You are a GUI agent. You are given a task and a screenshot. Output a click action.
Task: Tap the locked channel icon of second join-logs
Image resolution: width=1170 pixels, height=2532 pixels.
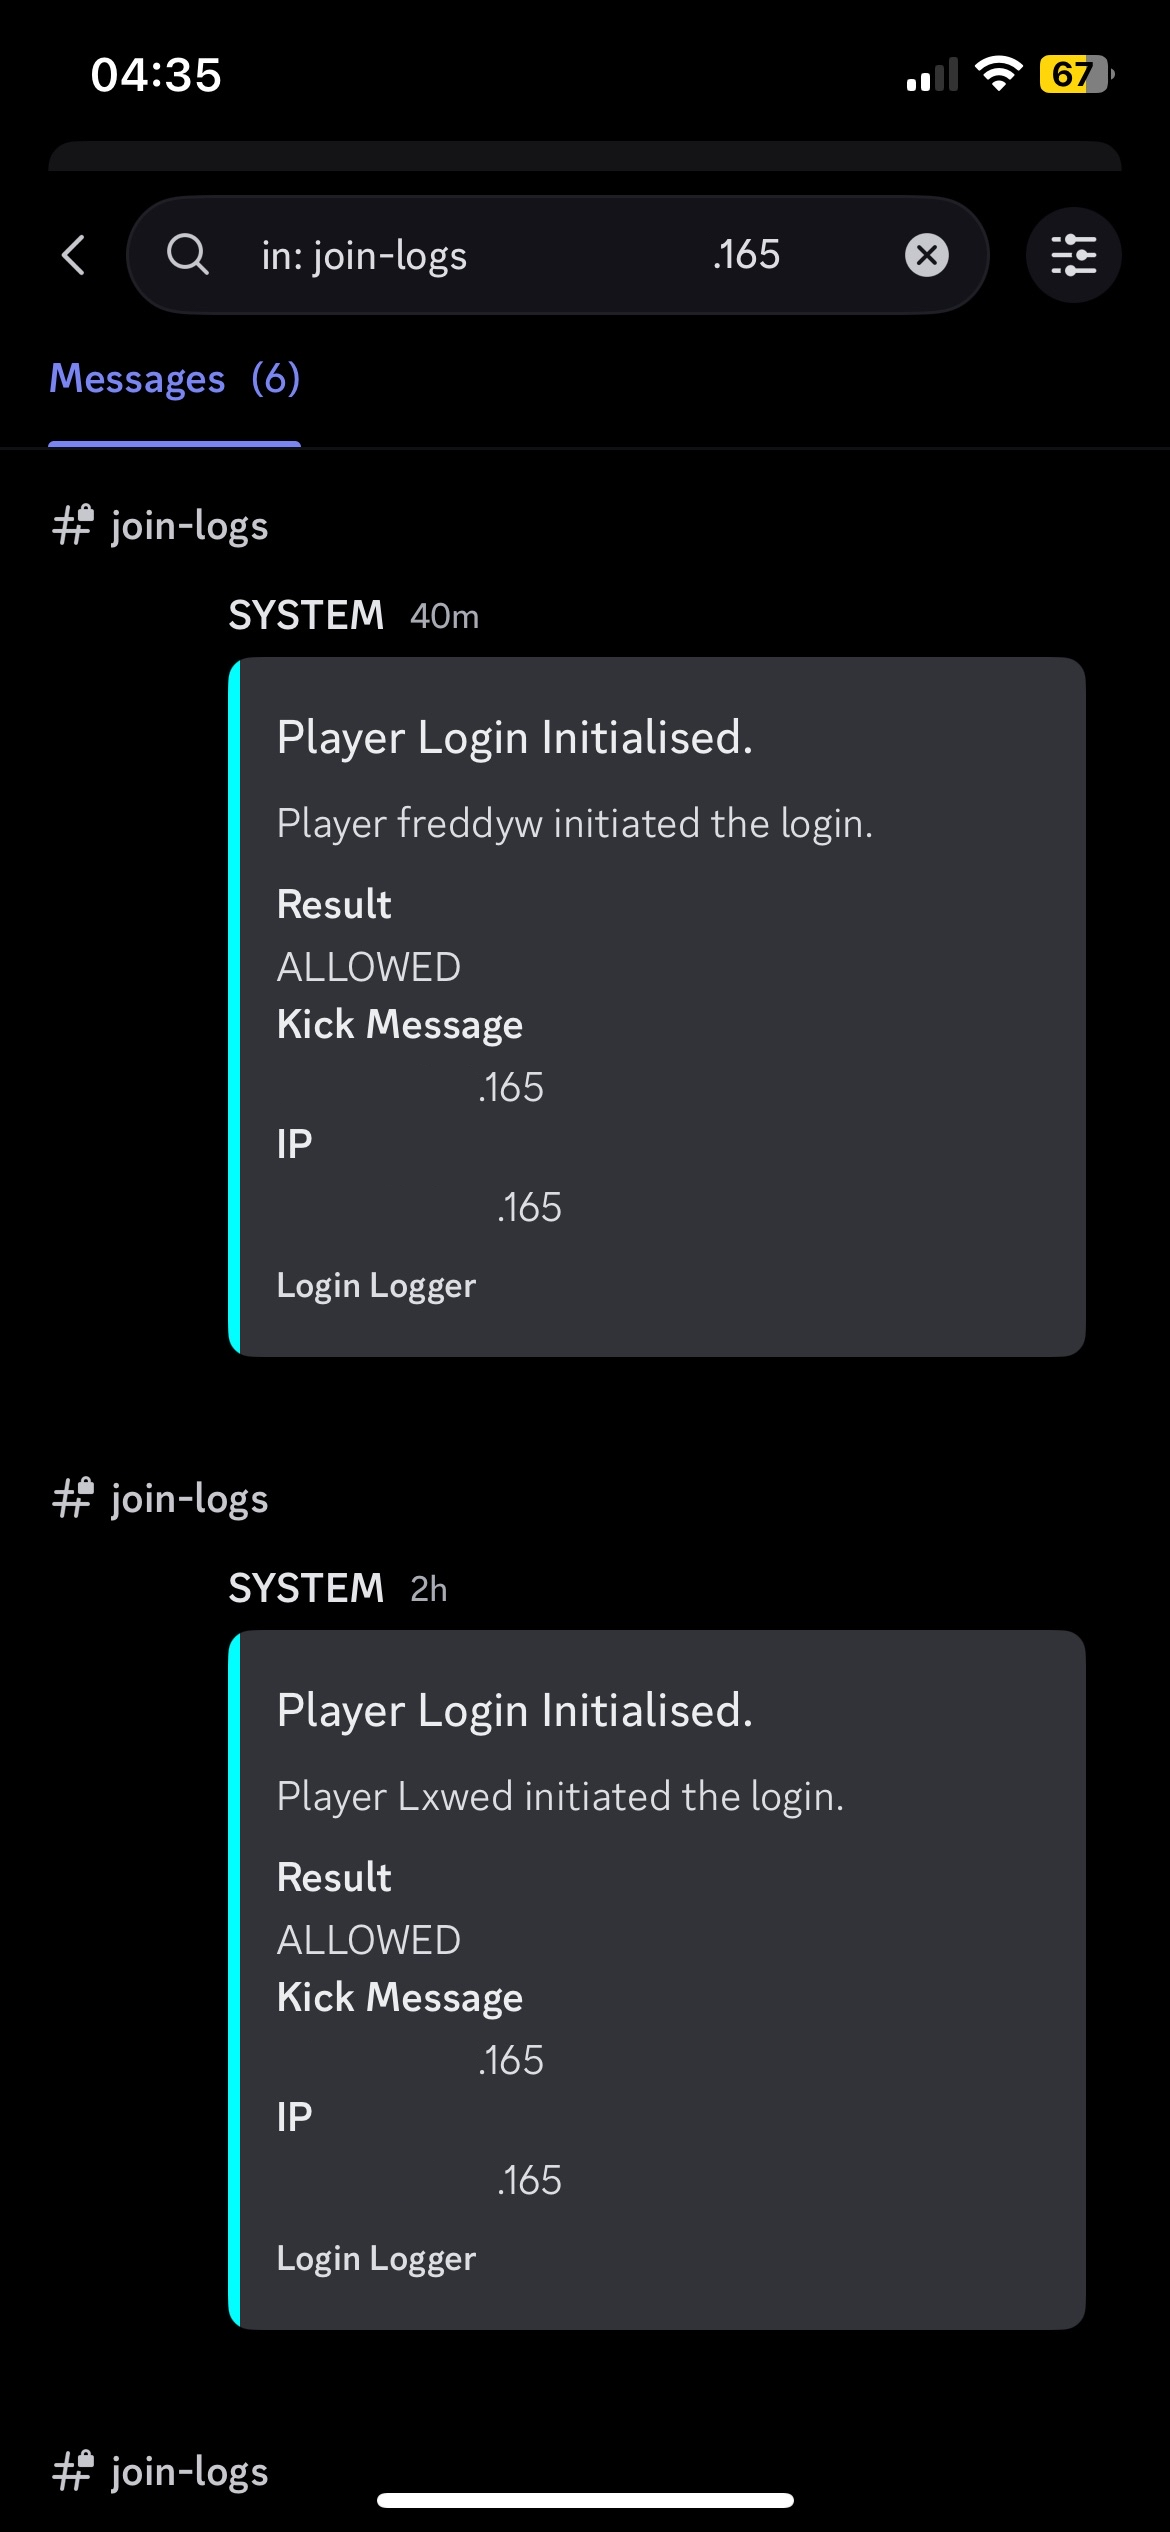click(x=73, y=1498)
